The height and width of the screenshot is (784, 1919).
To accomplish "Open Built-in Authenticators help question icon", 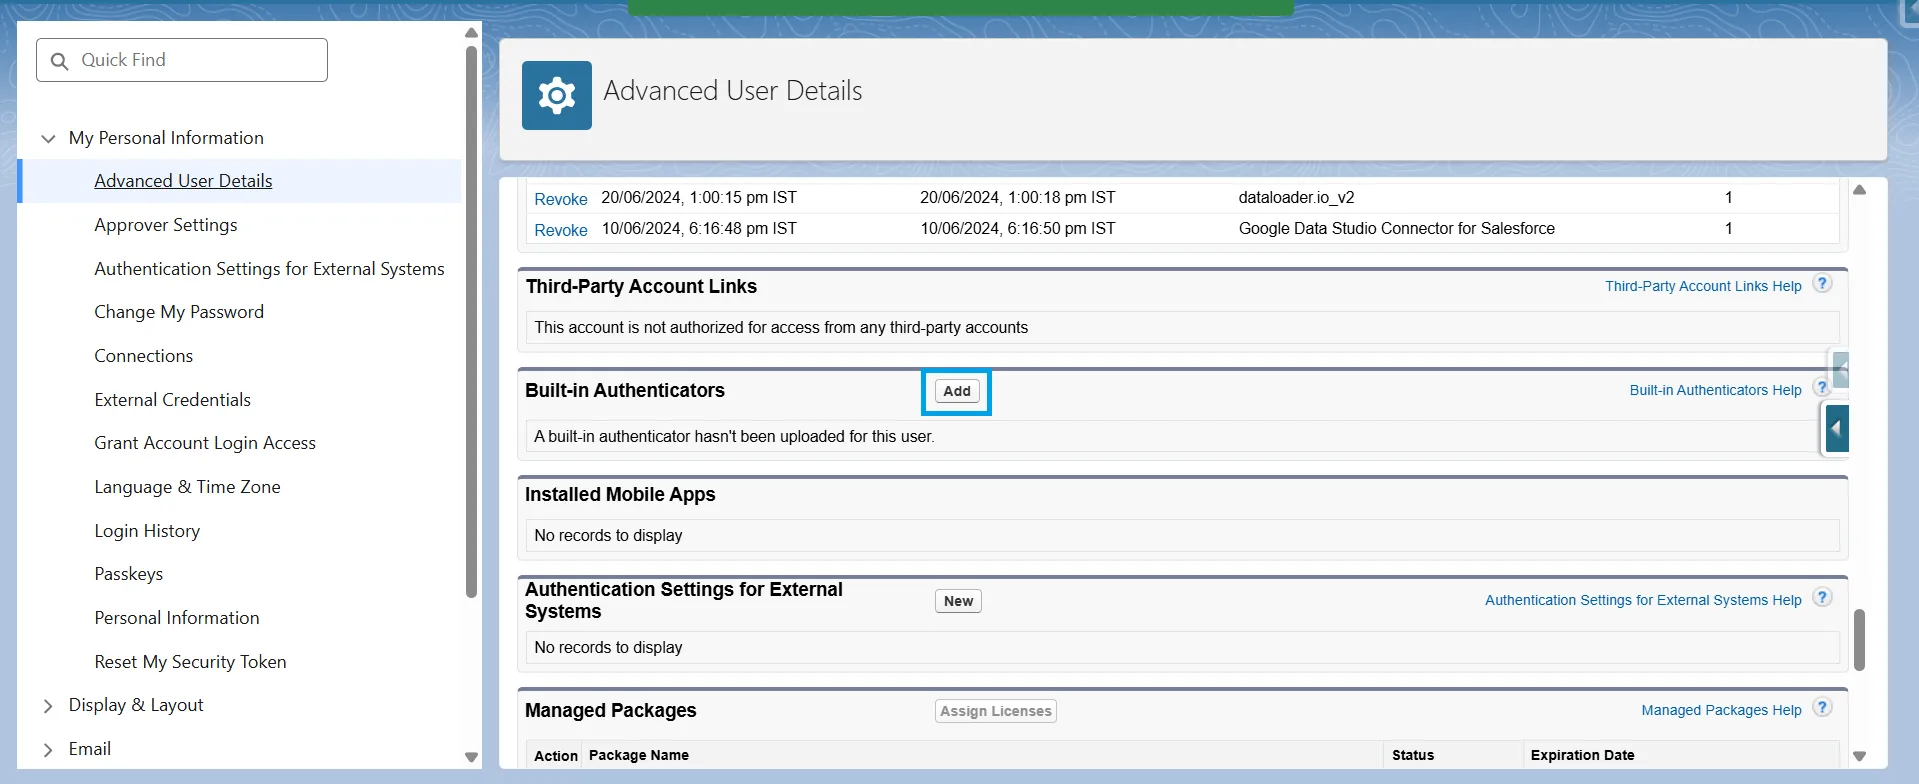I will (x=1821, y=388).
